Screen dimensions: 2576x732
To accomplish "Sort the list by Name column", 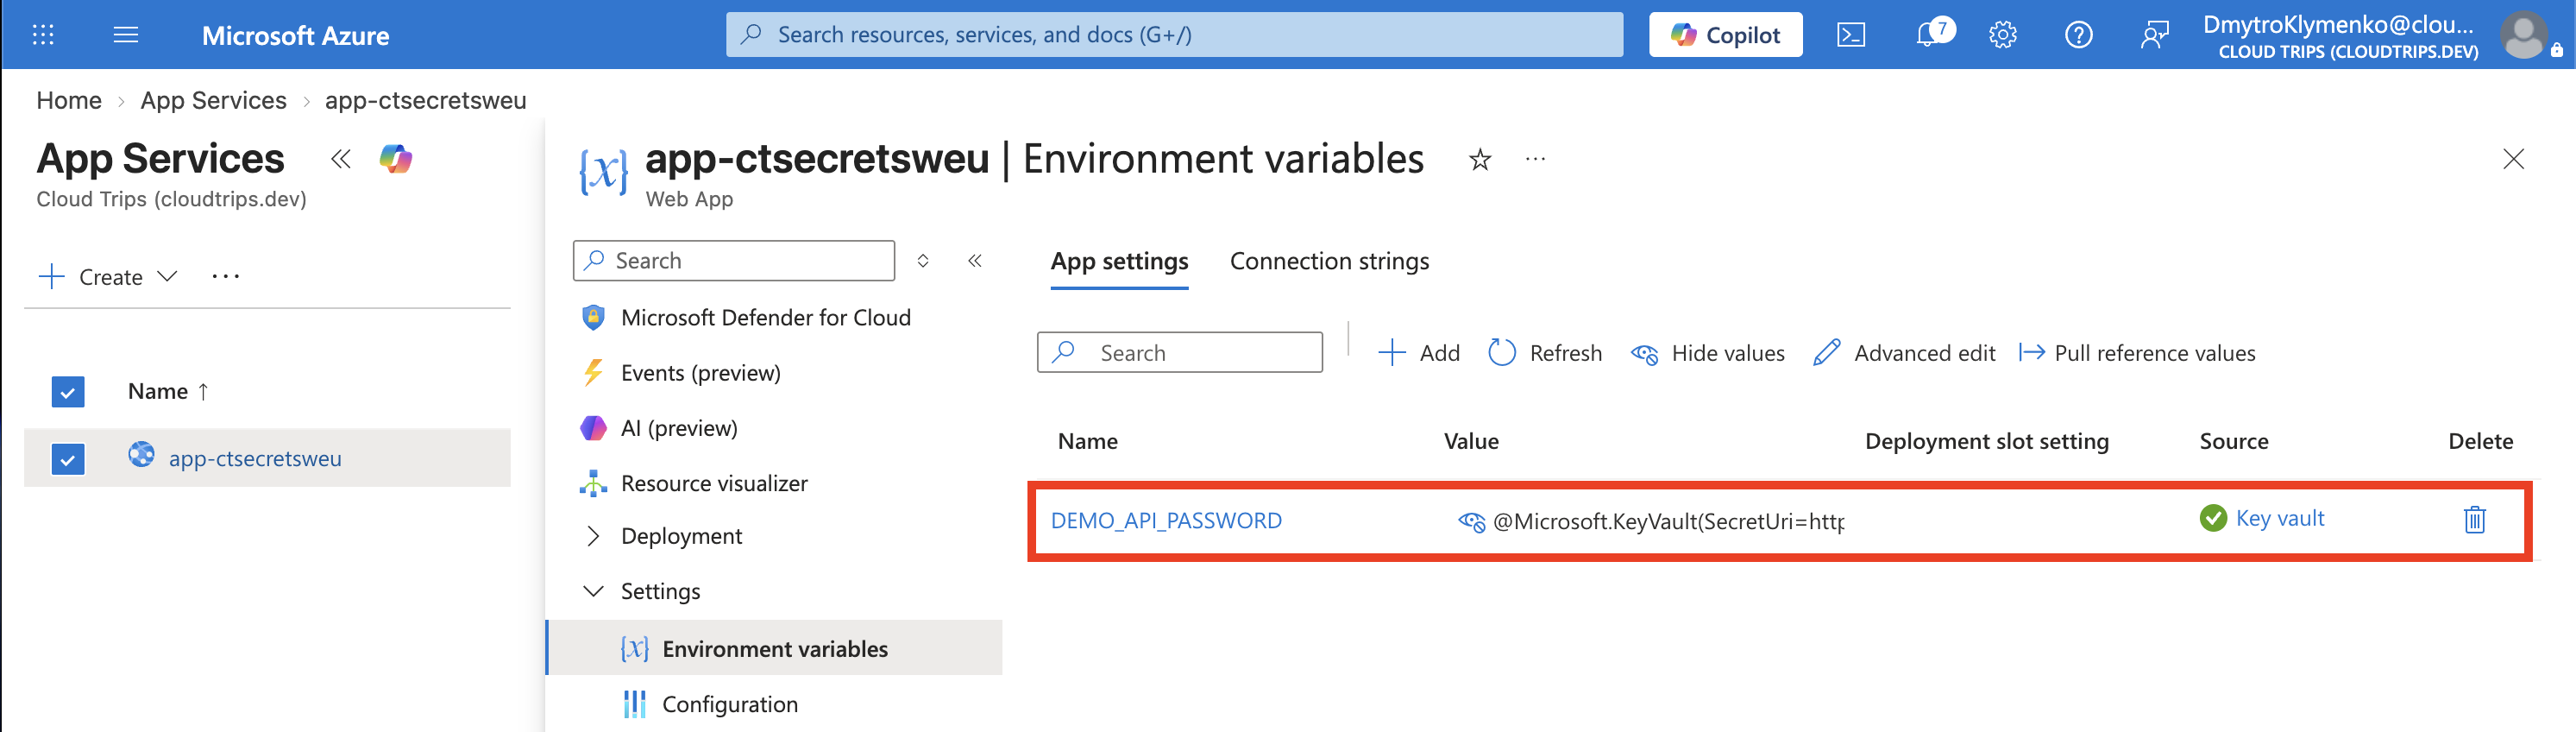I will pos(168,392).
